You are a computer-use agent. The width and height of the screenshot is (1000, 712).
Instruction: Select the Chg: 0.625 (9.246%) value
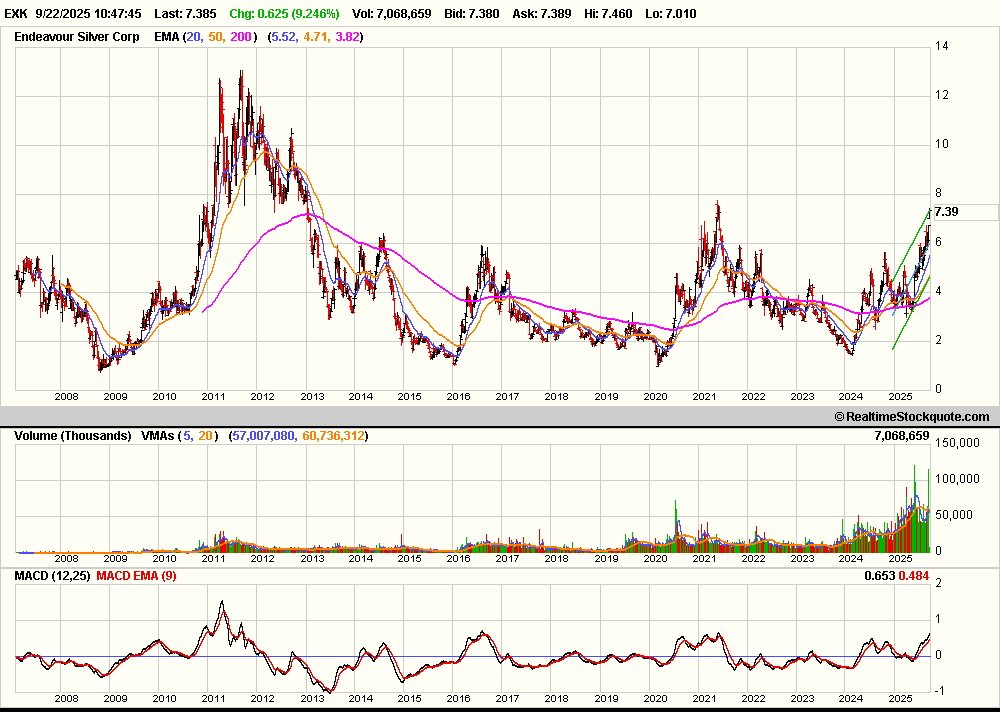tap(284, 13)
